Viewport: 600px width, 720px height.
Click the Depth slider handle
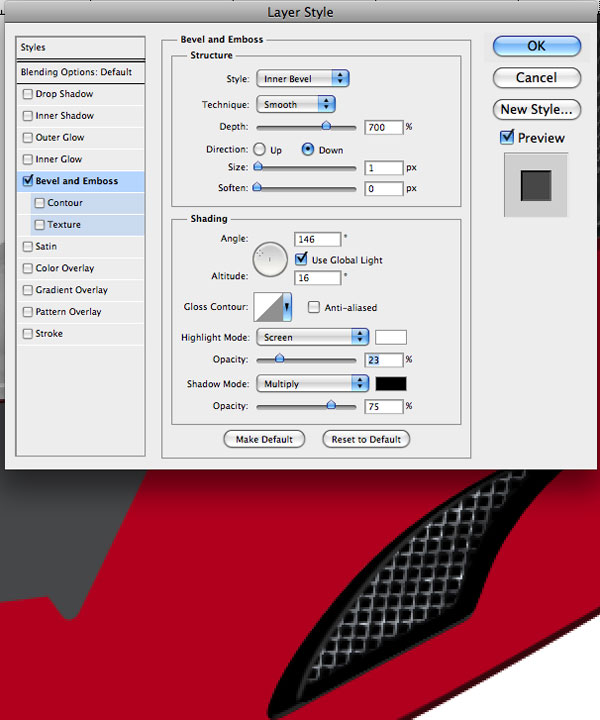(x=326, y=125)
